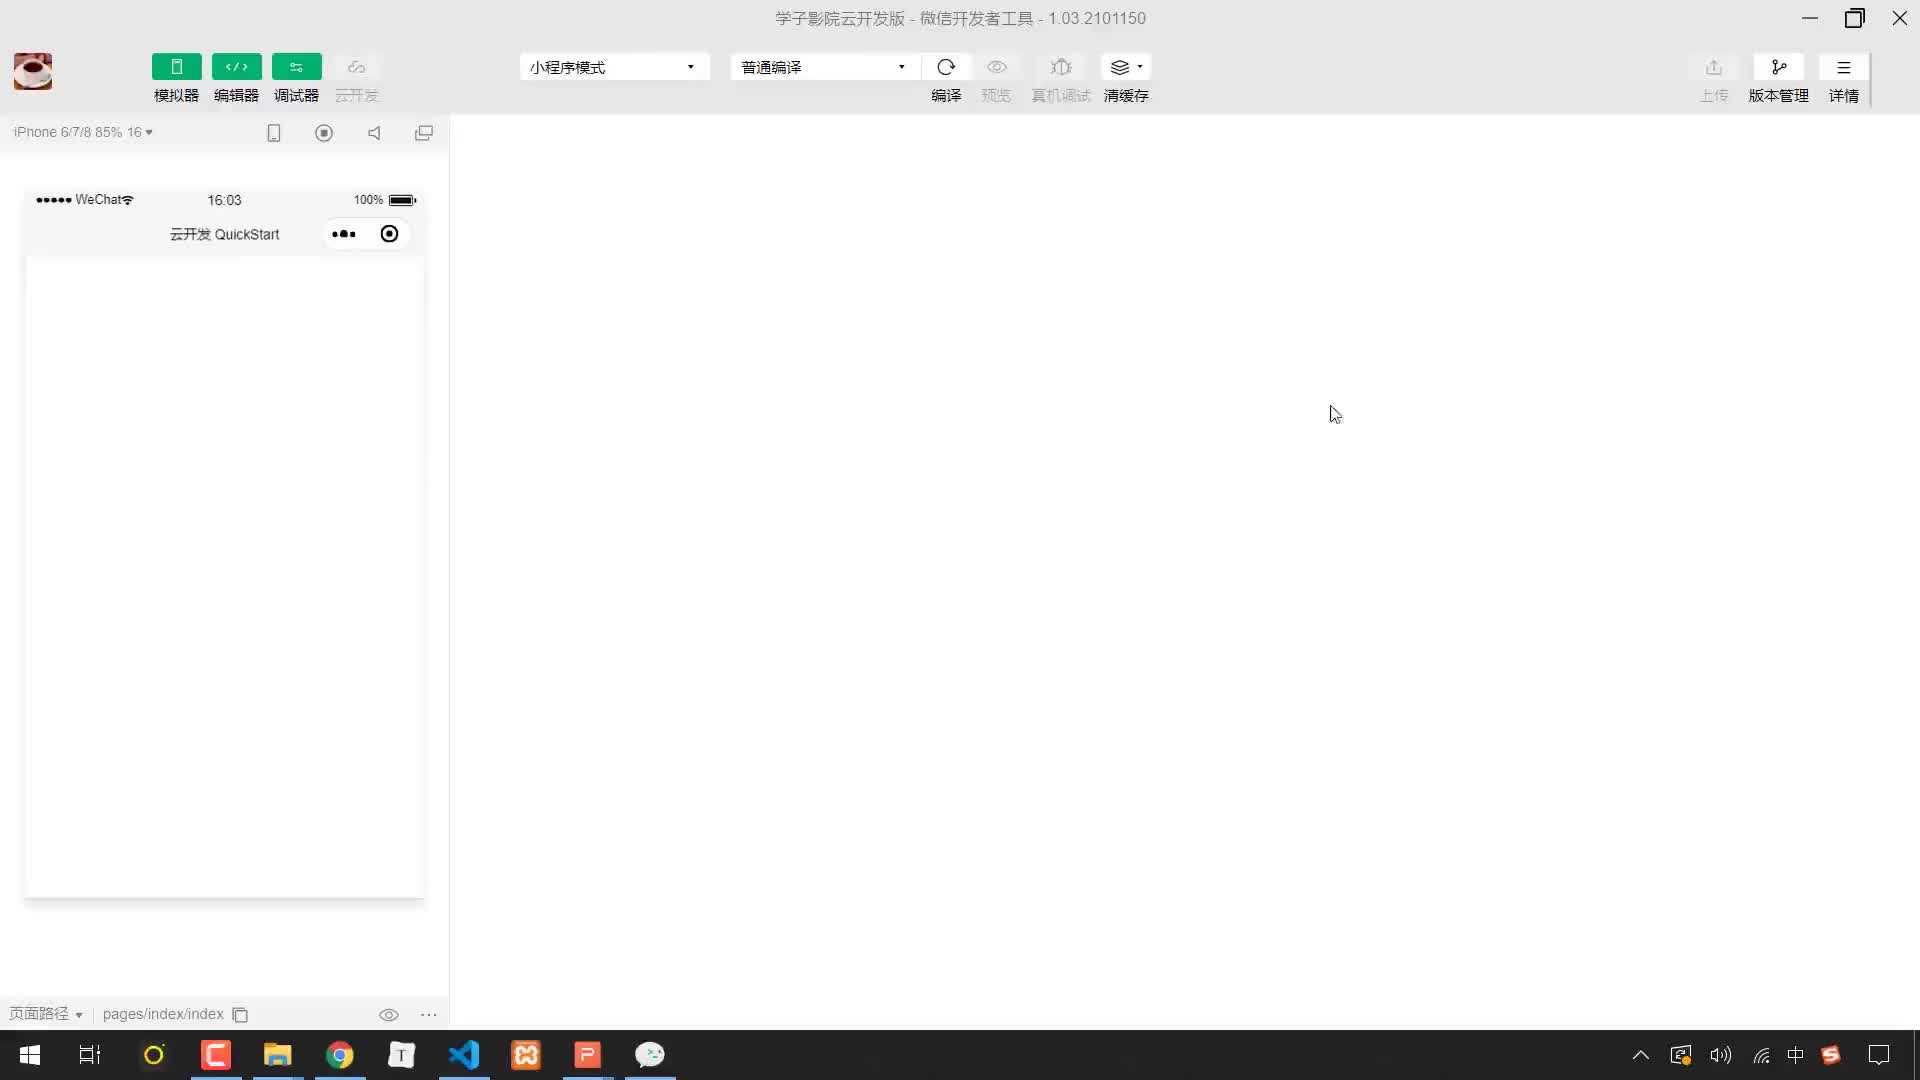The width and height of the screenshot is (1920, 1080).
Task: Click the upload (上传) icon
Action: coord(1714,67)
